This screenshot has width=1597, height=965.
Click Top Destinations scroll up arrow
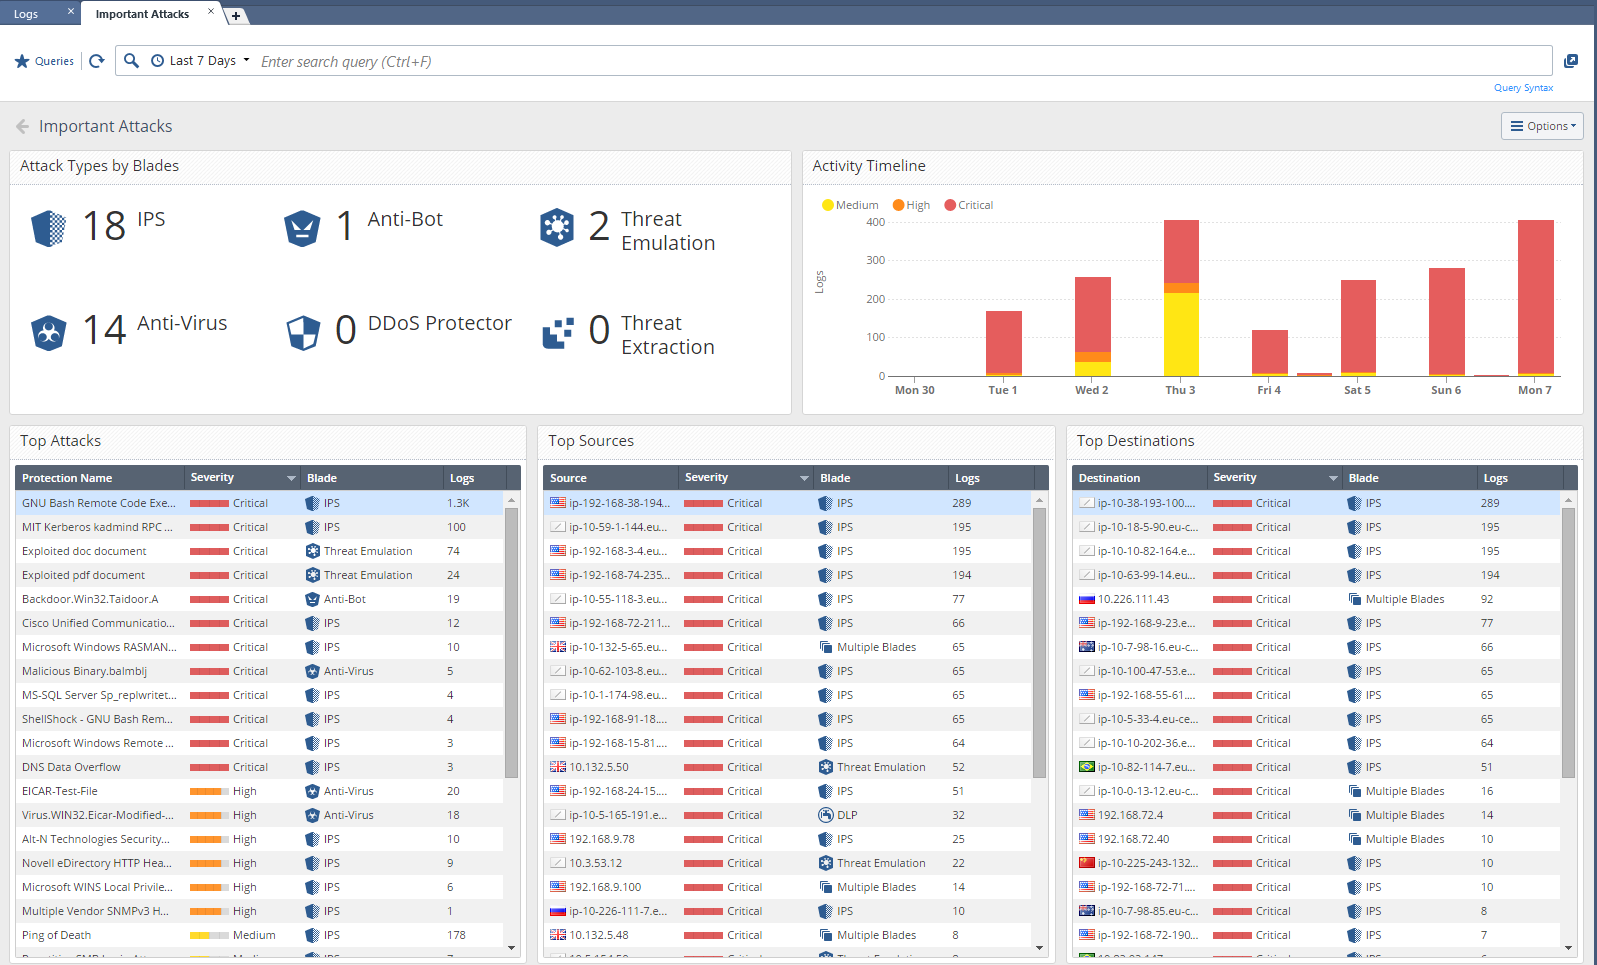click(1568, 499)
